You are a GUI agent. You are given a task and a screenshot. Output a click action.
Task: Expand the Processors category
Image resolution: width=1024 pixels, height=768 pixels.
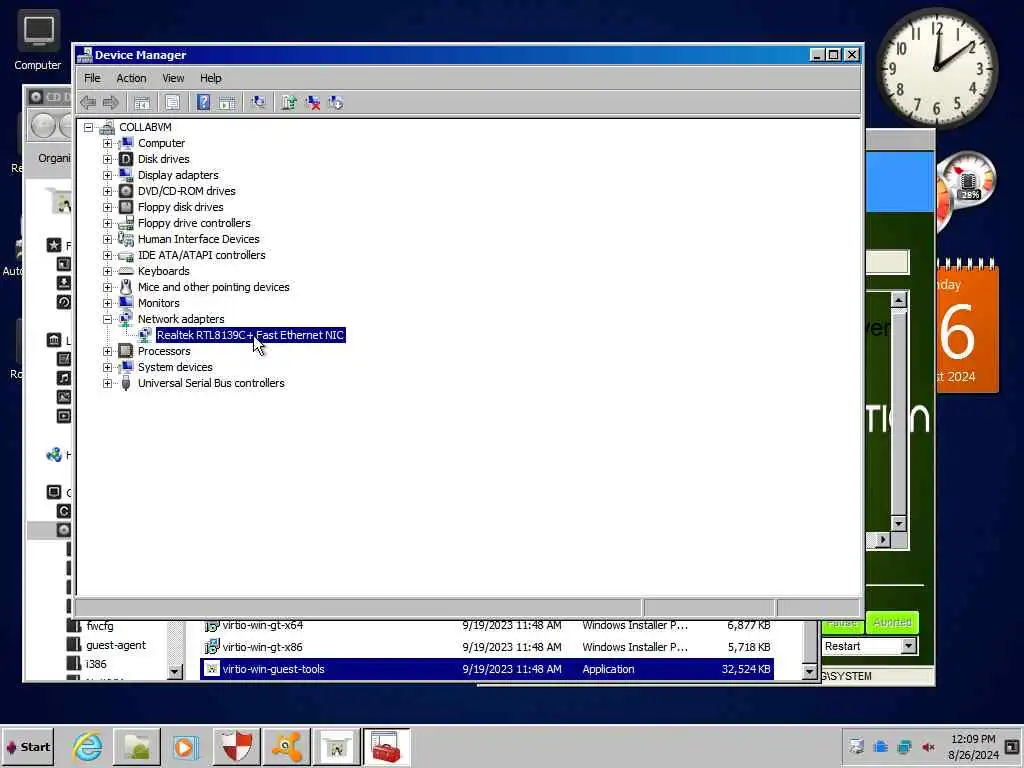coord(108,351)
